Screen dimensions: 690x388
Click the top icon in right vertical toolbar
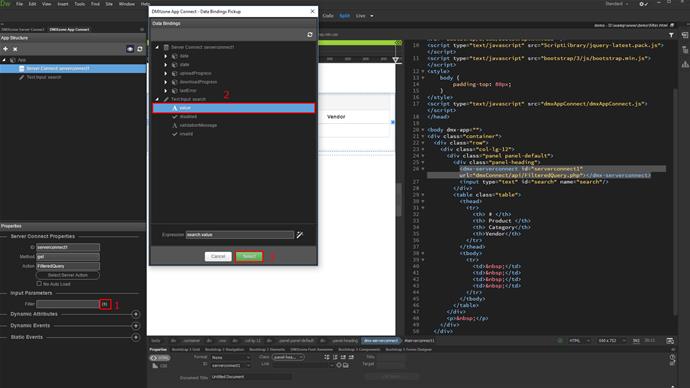685,35
